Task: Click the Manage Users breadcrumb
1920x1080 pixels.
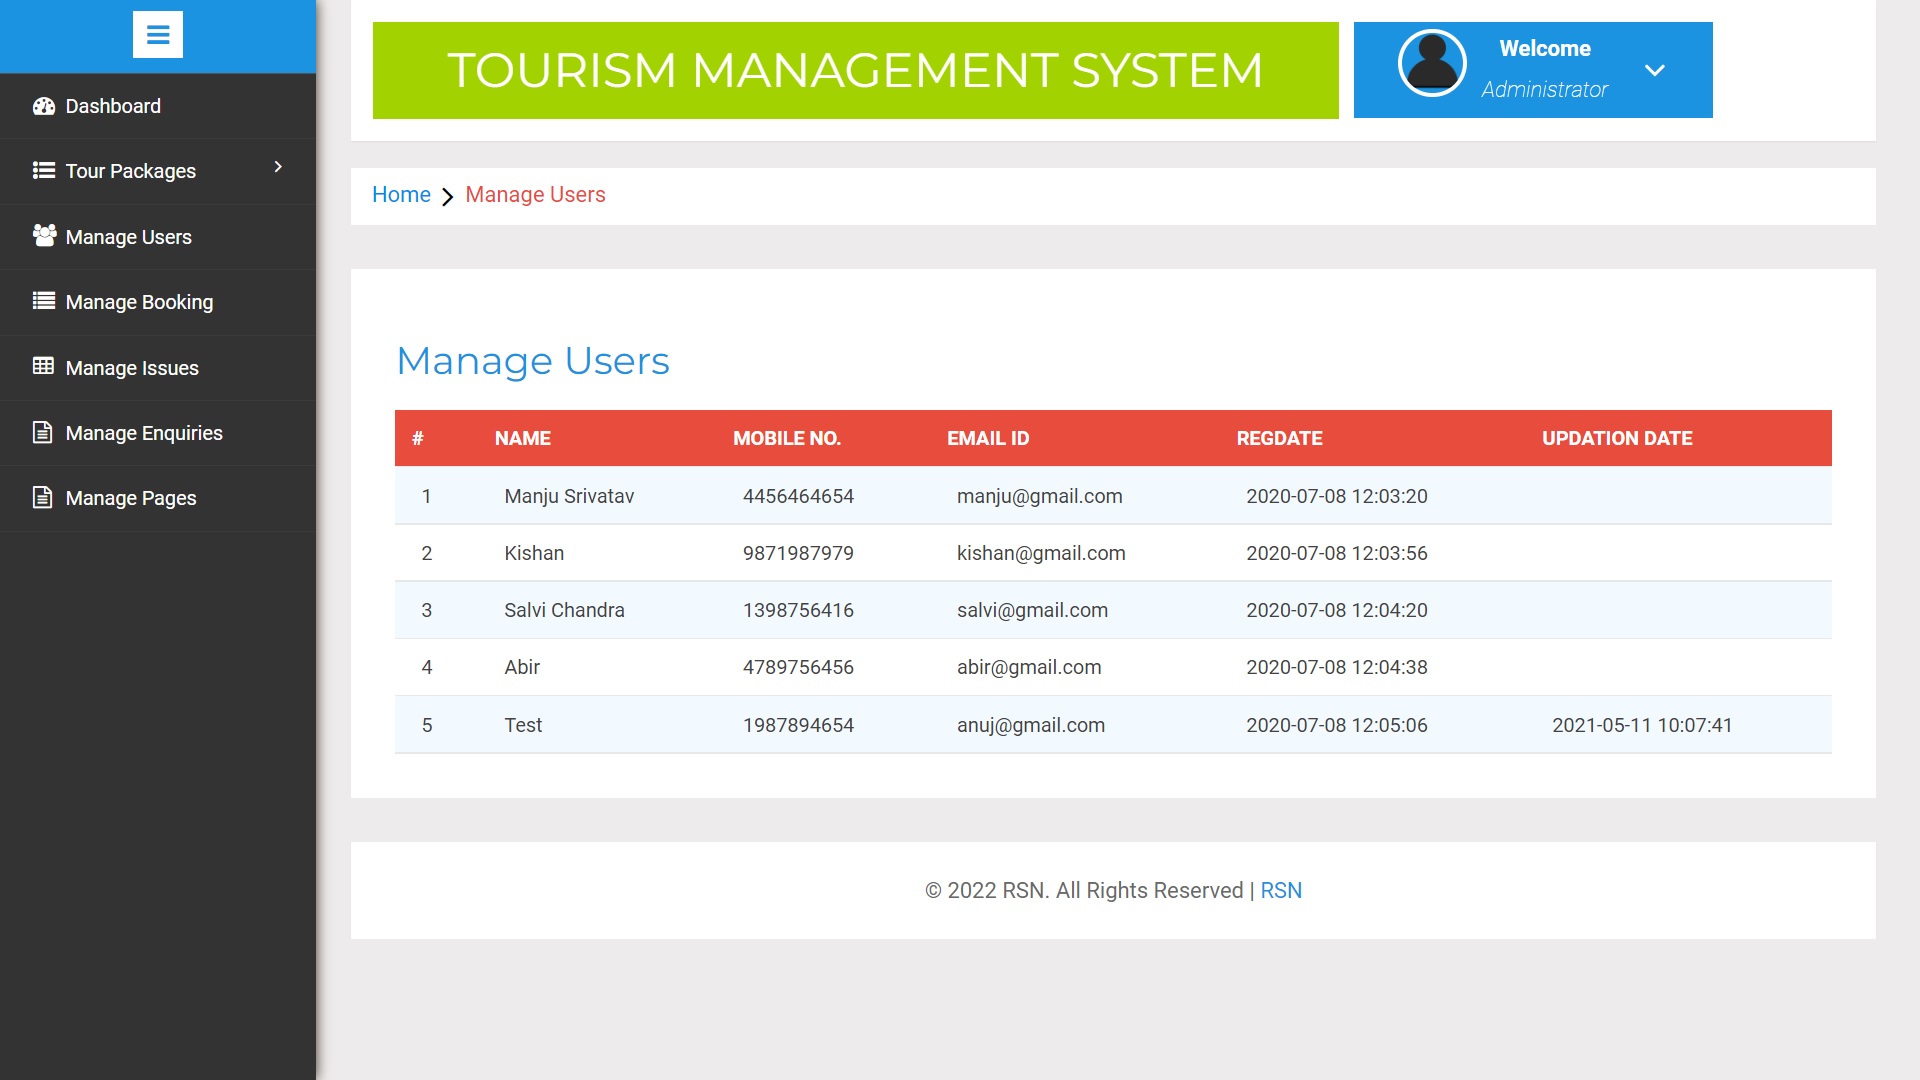Action: [x=535, y=194]
